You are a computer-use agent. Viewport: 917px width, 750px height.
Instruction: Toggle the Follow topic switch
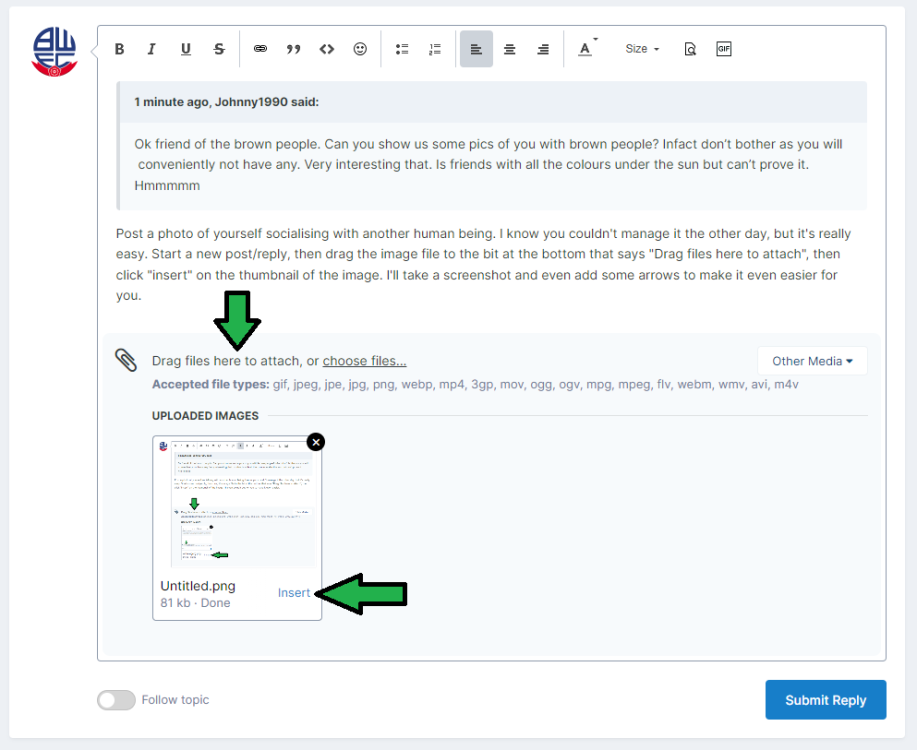click(x=116, y=700)
